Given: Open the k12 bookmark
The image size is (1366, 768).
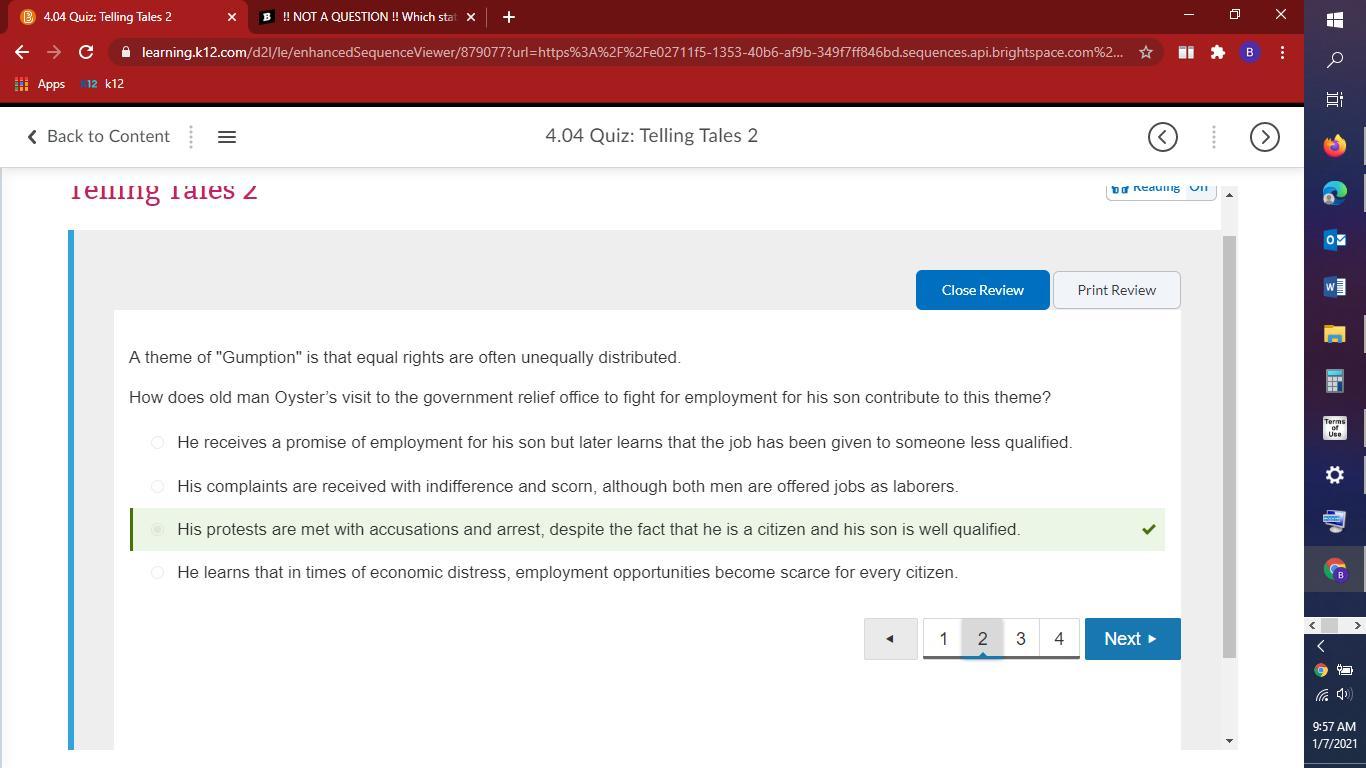Looking at the screenshot, I should coord(103,84).
